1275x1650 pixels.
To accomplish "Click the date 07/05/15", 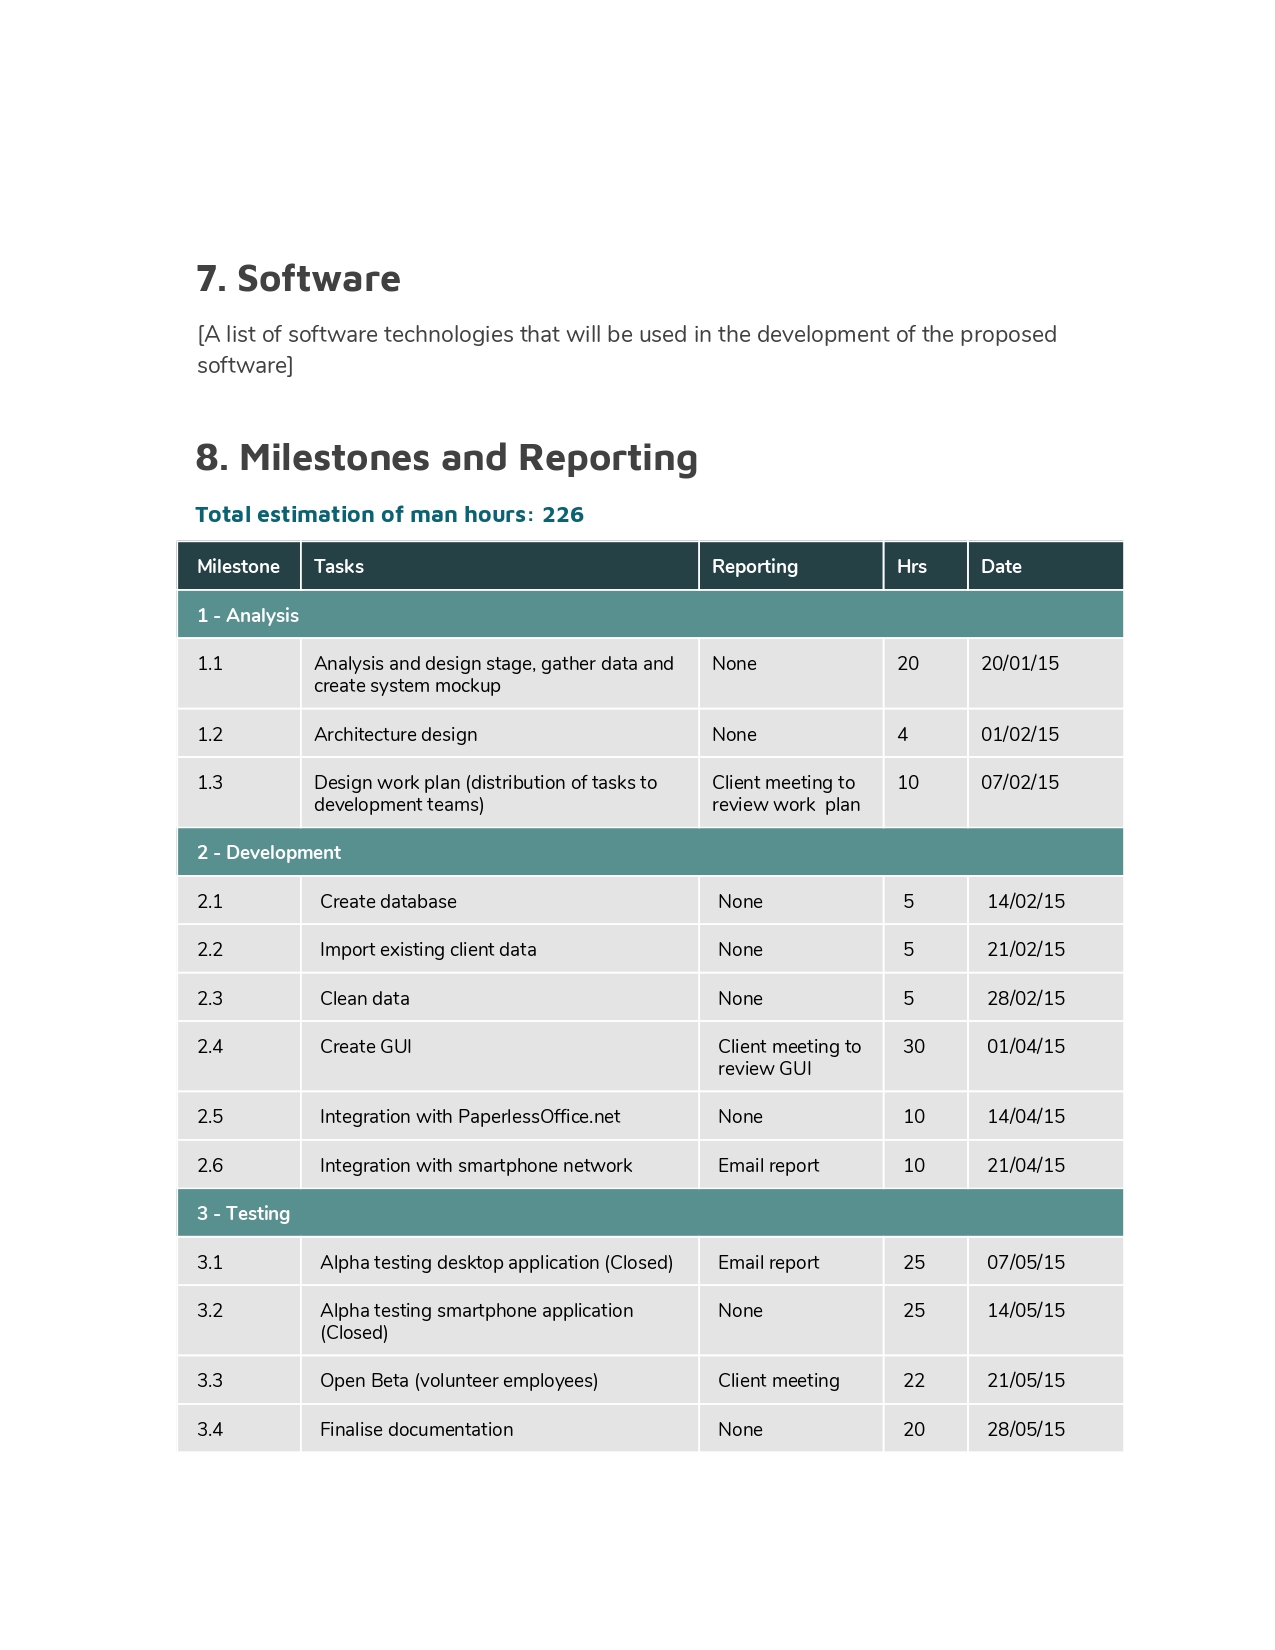I will [x=1026, y=1262].
